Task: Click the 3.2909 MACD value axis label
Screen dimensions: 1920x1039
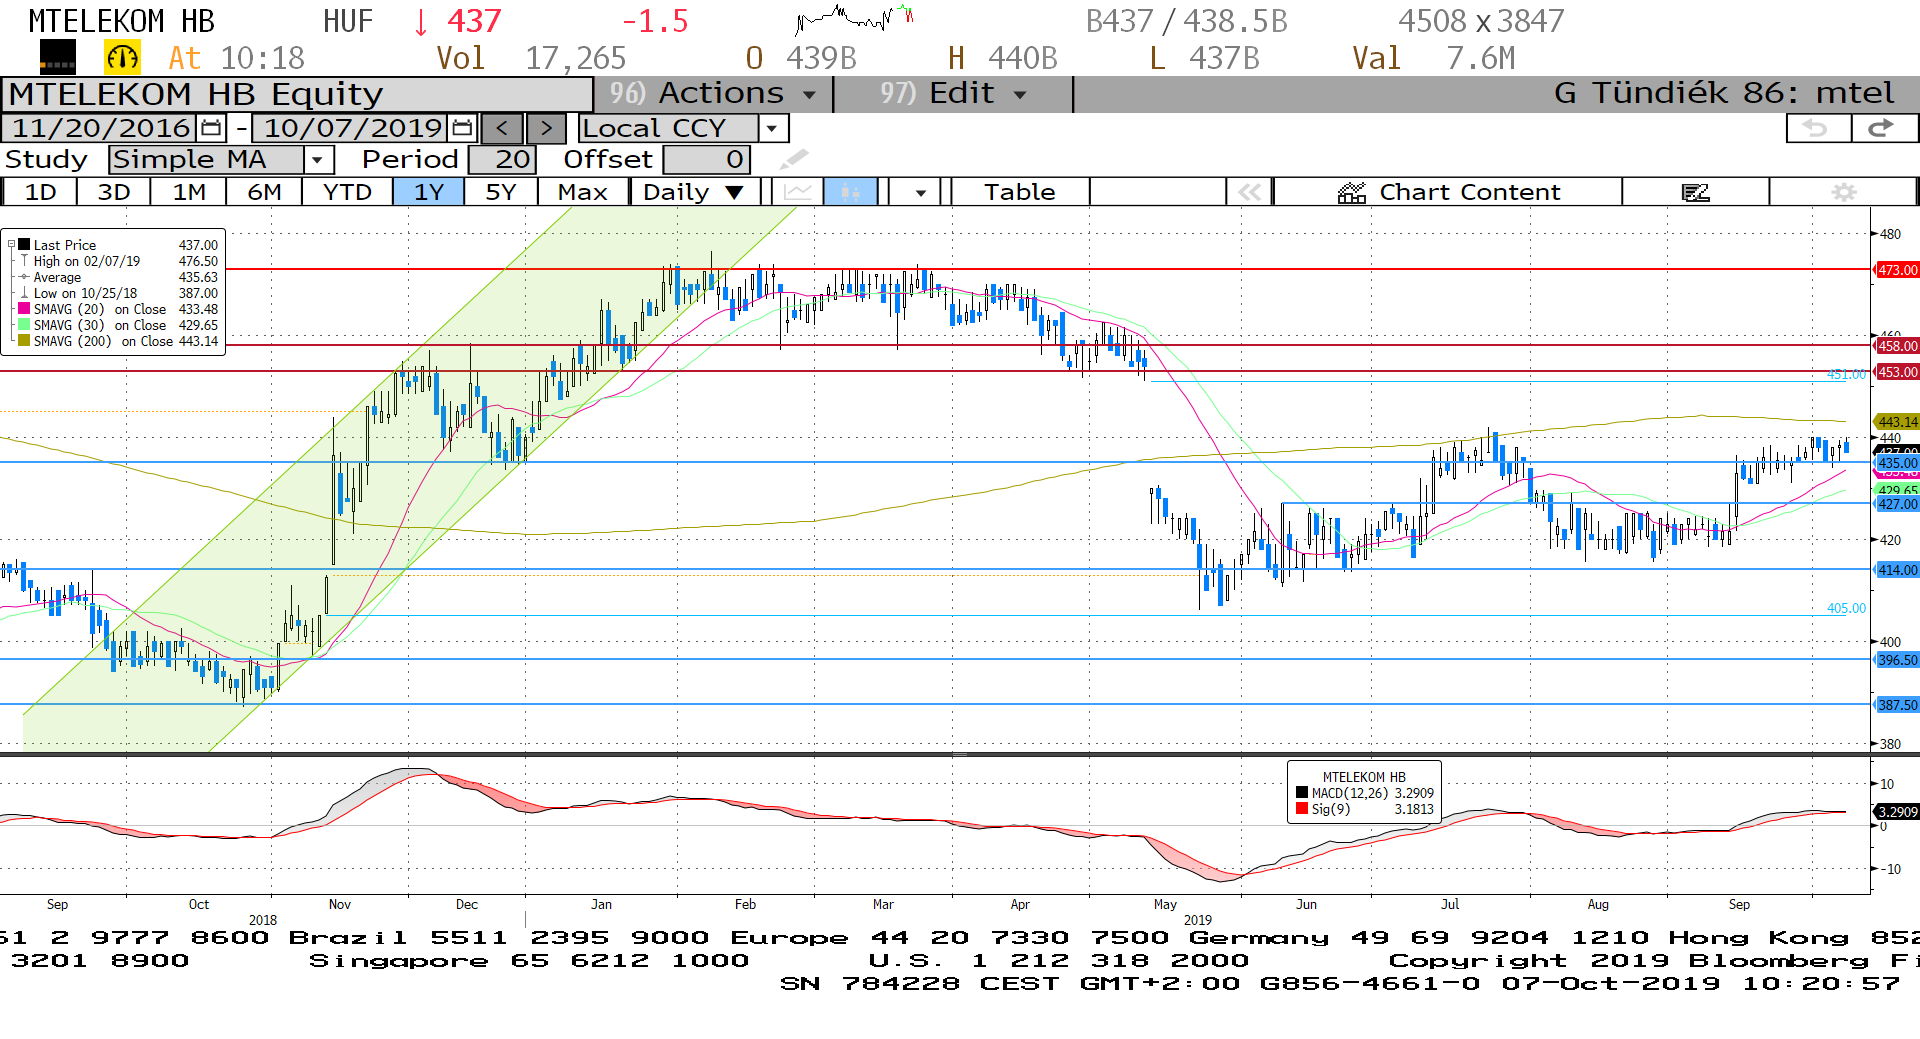Action: (1897, 812)
